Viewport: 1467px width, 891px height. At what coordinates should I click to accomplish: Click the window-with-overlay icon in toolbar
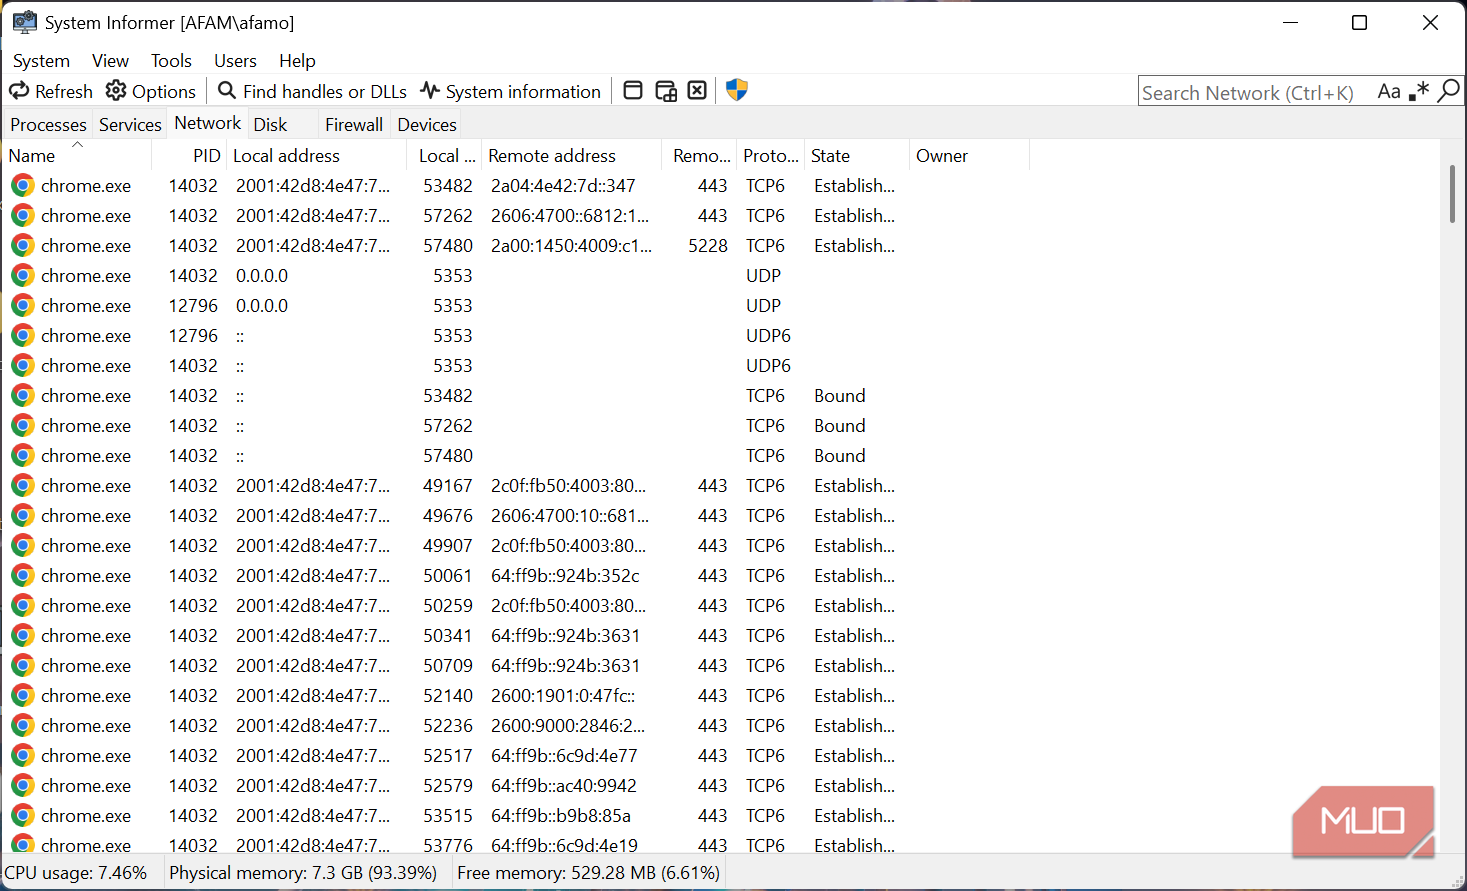click(x=666, y=91)
